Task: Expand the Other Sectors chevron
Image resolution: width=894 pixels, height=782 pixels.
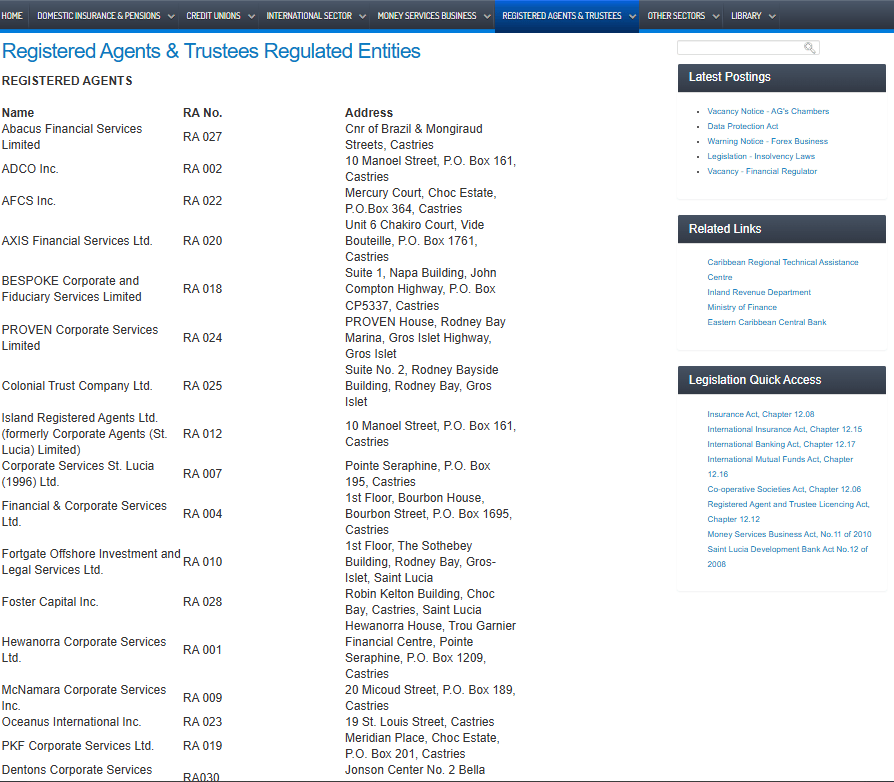Action: click(716, 17)
